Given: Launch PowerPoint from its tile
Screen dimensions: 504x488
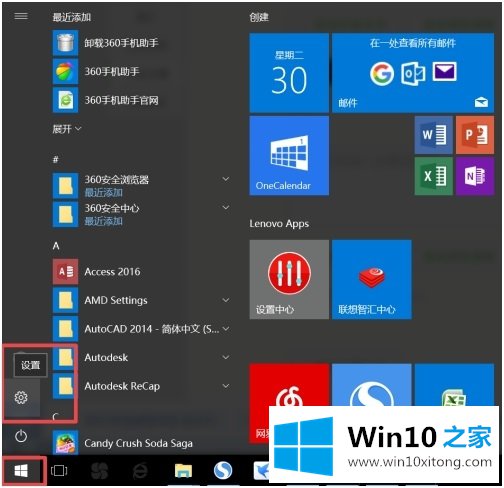Looking at the screenshot, I should click(475, 135).
